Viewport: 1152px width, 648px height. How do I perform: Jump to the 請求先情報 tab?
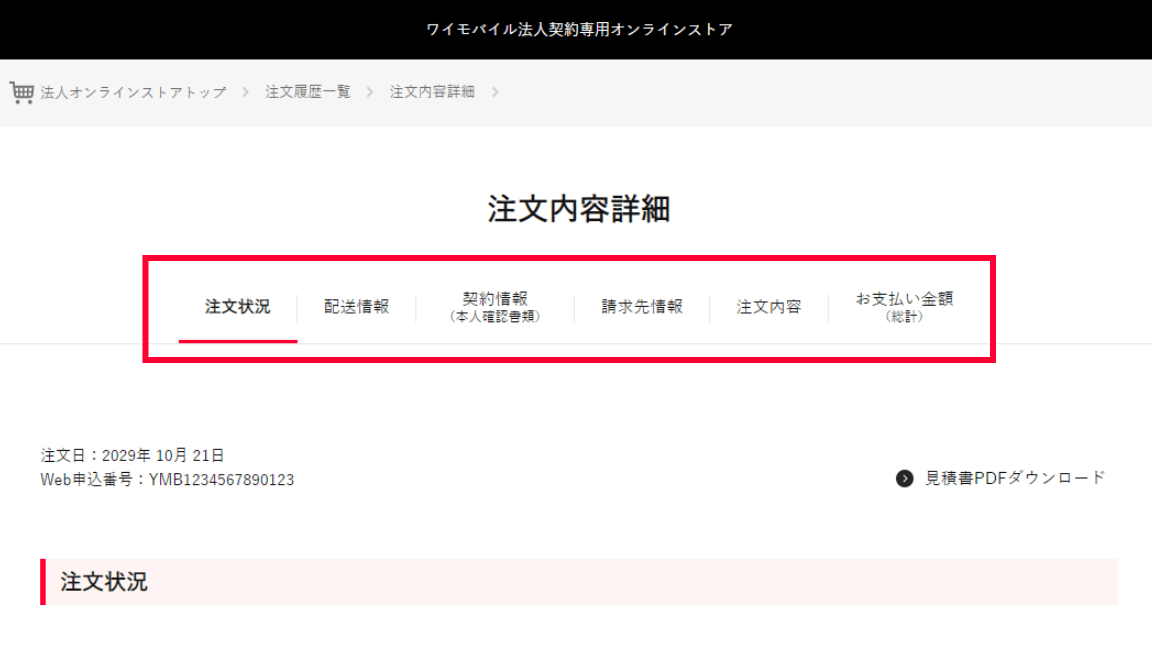point(642,307)
